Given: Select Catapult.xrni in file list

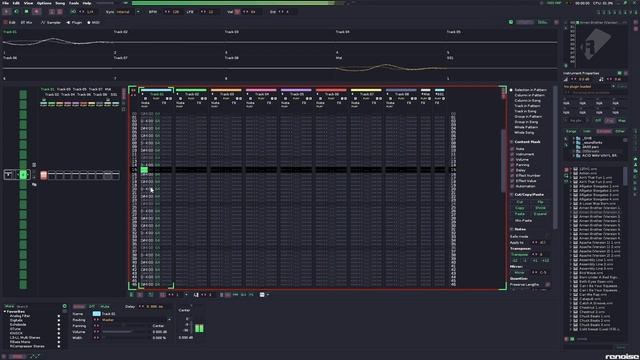Looking at the screenshot, I should pyautogui.click(x=590, y=299).
